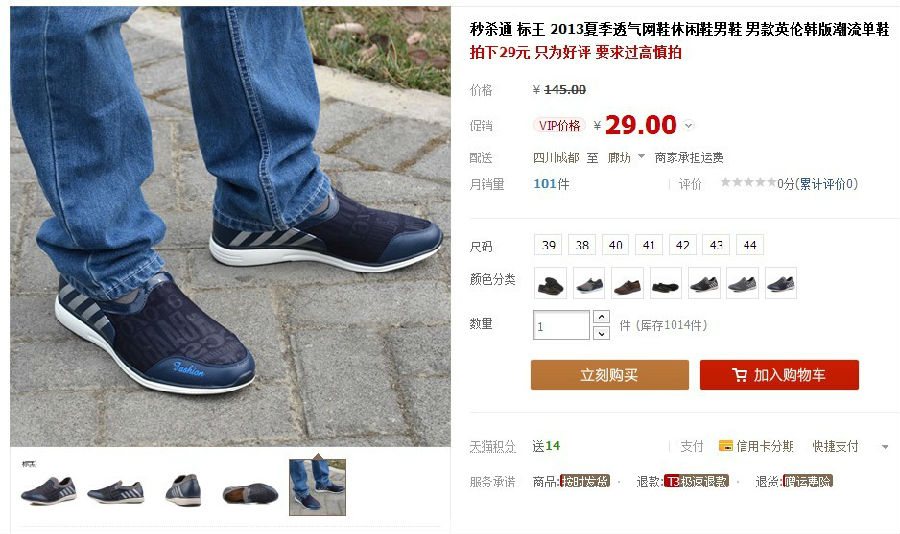The image size is (900, 534).
Task: Select the first dark brown shoe color swatch
Action: pos(550,283)
